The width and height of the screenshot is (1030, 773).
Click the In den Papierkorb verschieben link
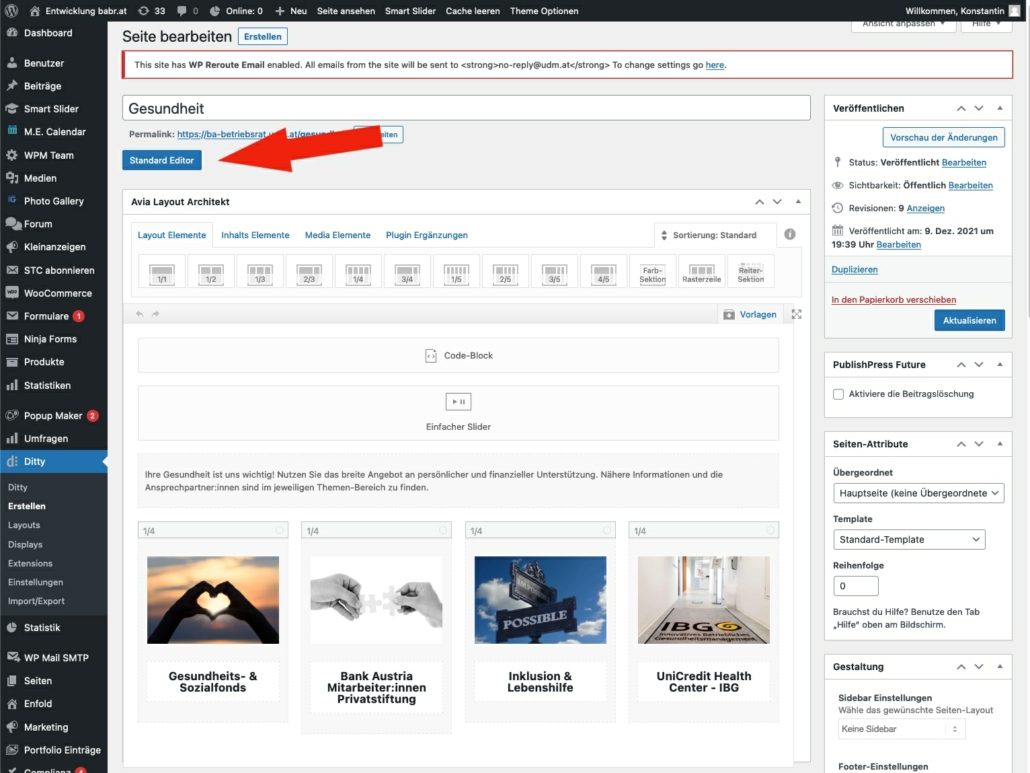[x=893, y=299]
